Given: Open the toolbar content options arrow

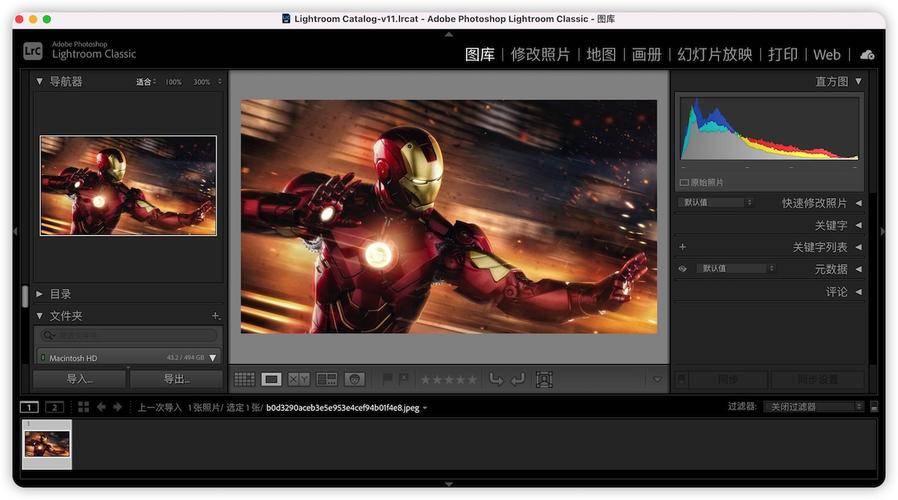Looking at the screenshot, I should pyautogui.click(x=657, y=379).
